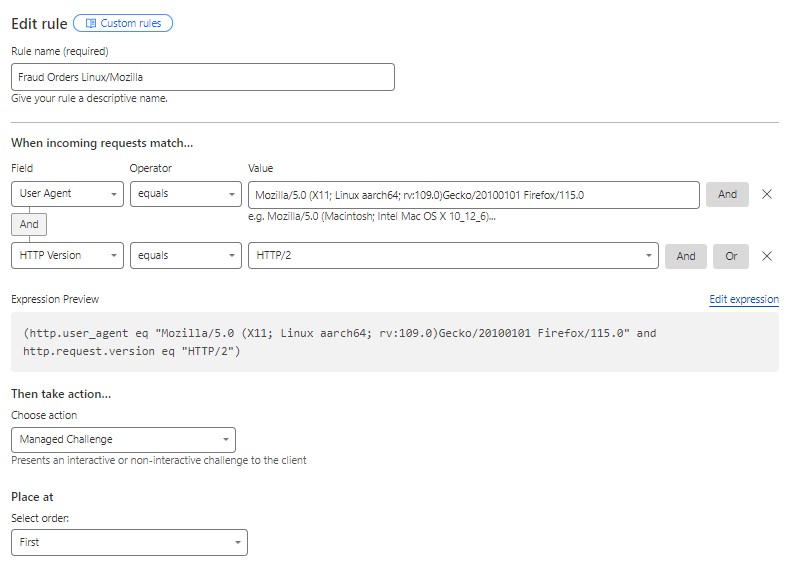
Task: Remove the User Agent condition row
Action: [767, 194]
